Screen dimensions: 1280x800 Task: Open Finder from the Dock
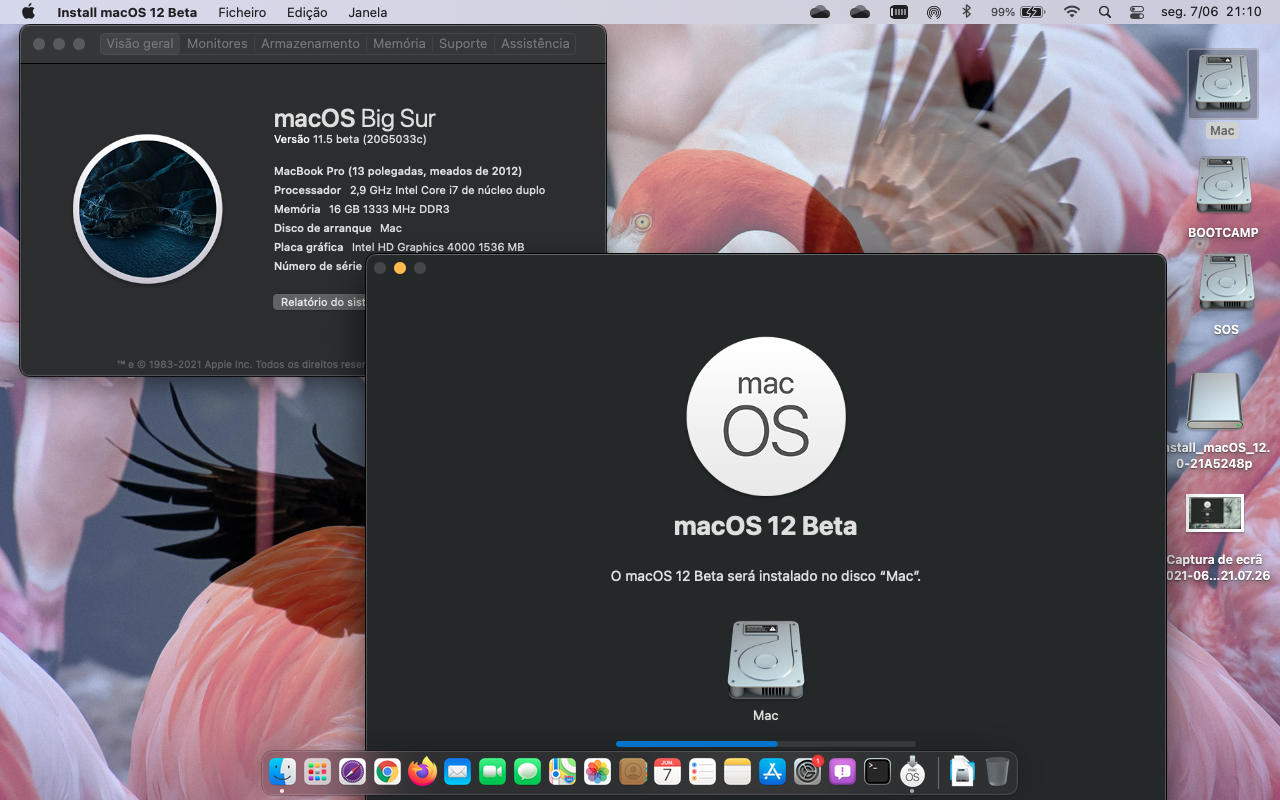[x=283, y=771]
